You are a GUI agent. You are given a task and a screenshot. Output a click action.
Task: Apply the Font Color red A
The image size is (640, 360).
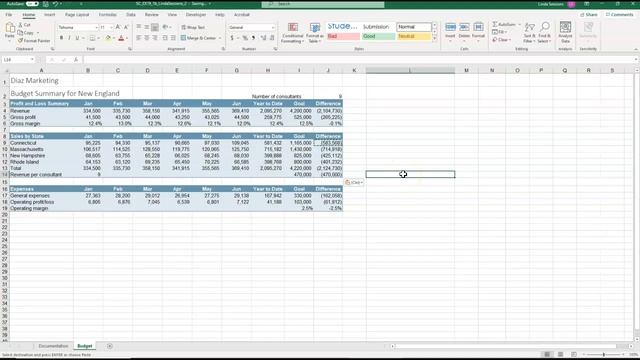point(121,38)
